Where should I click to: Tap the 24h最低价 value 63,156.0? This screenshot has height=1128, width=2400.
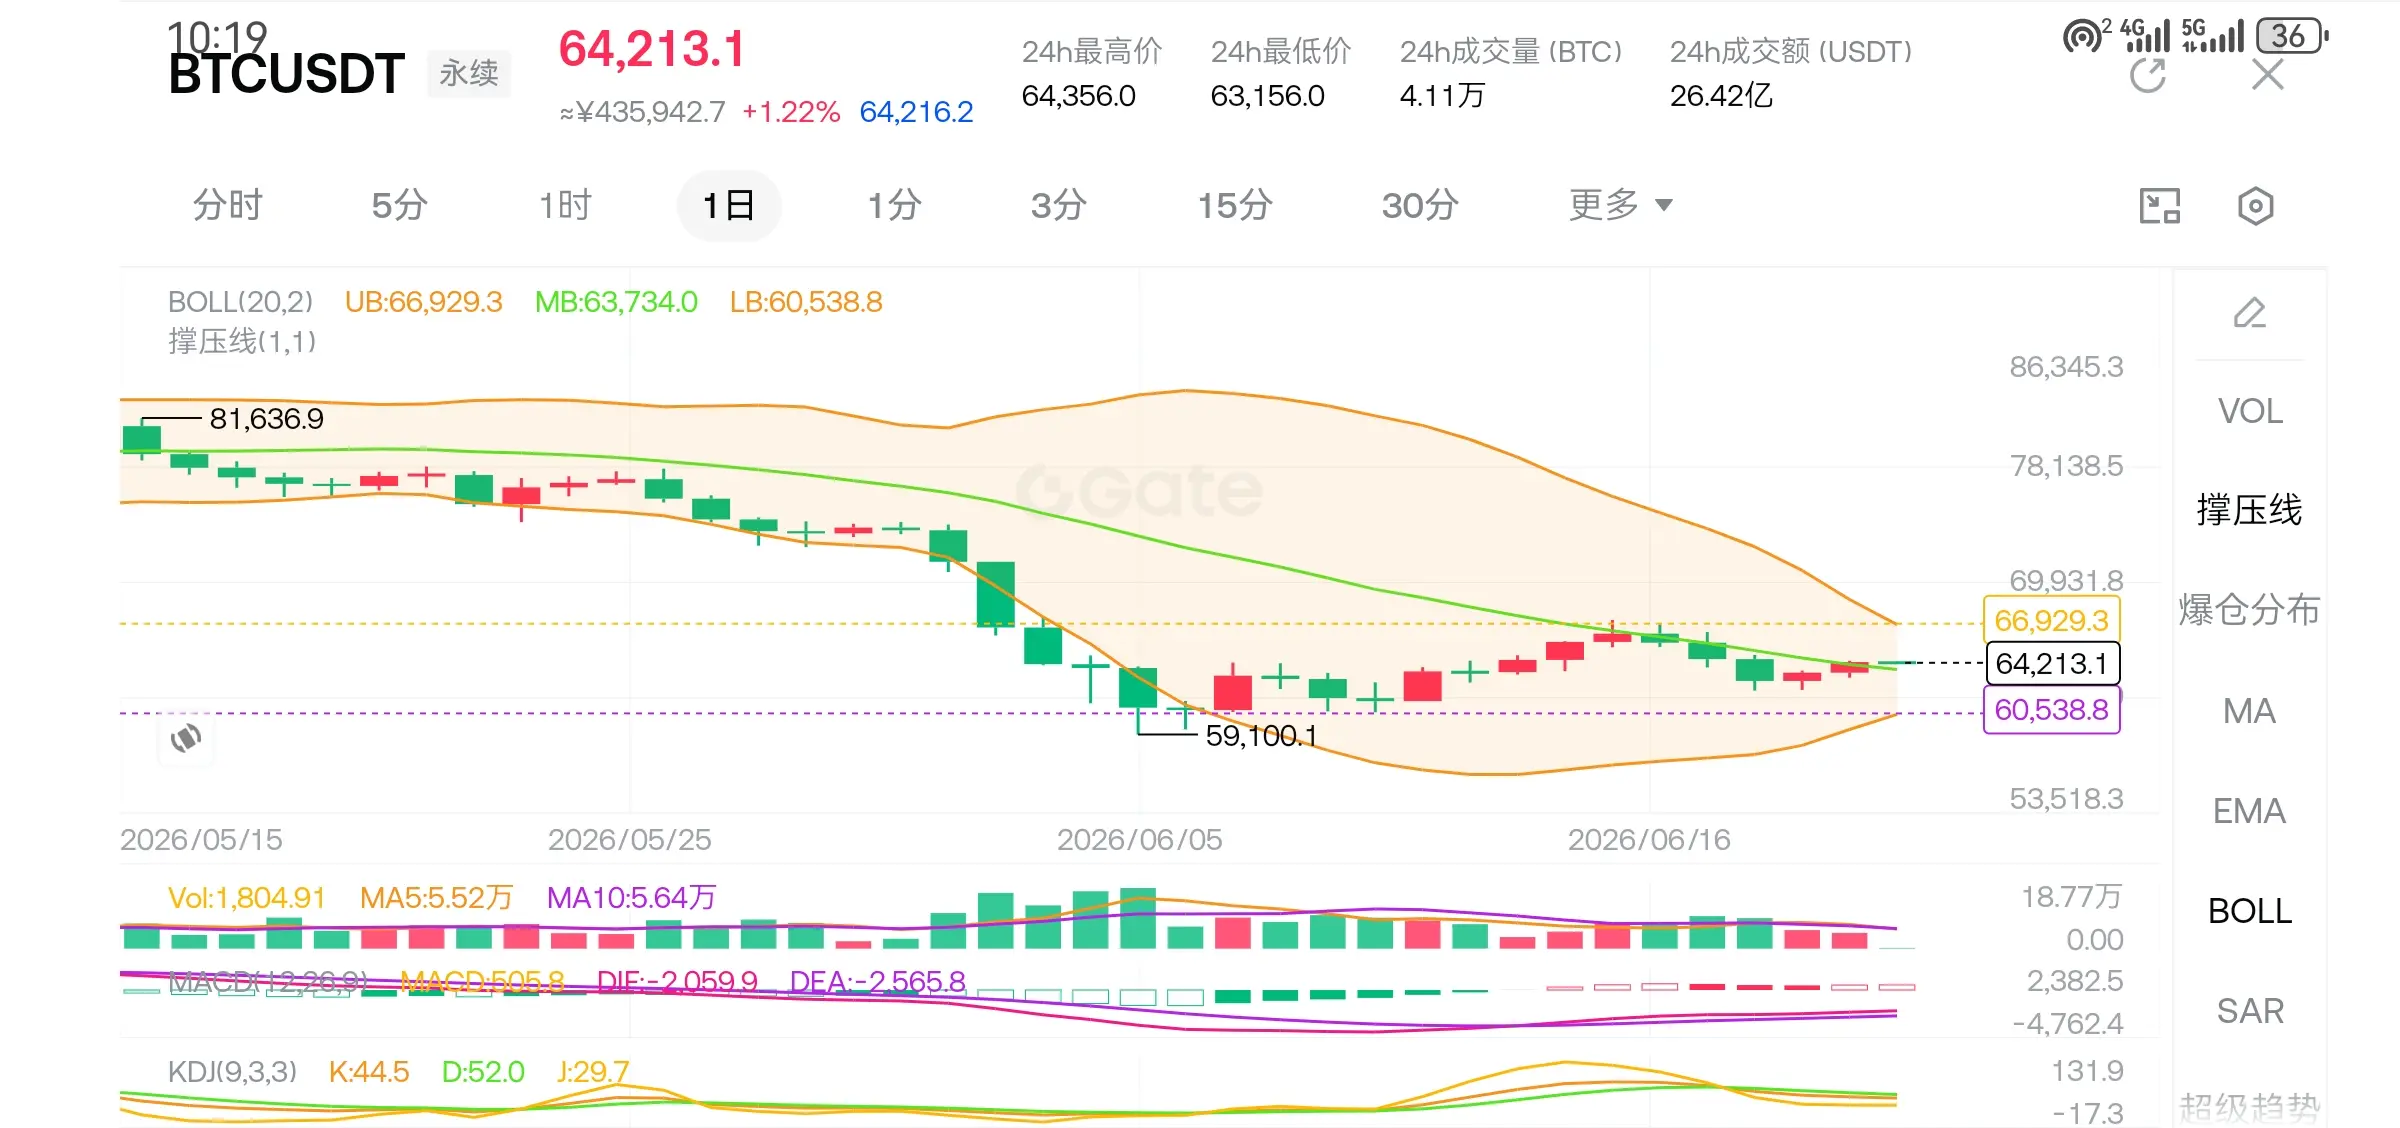click(x=1267, y=96)
